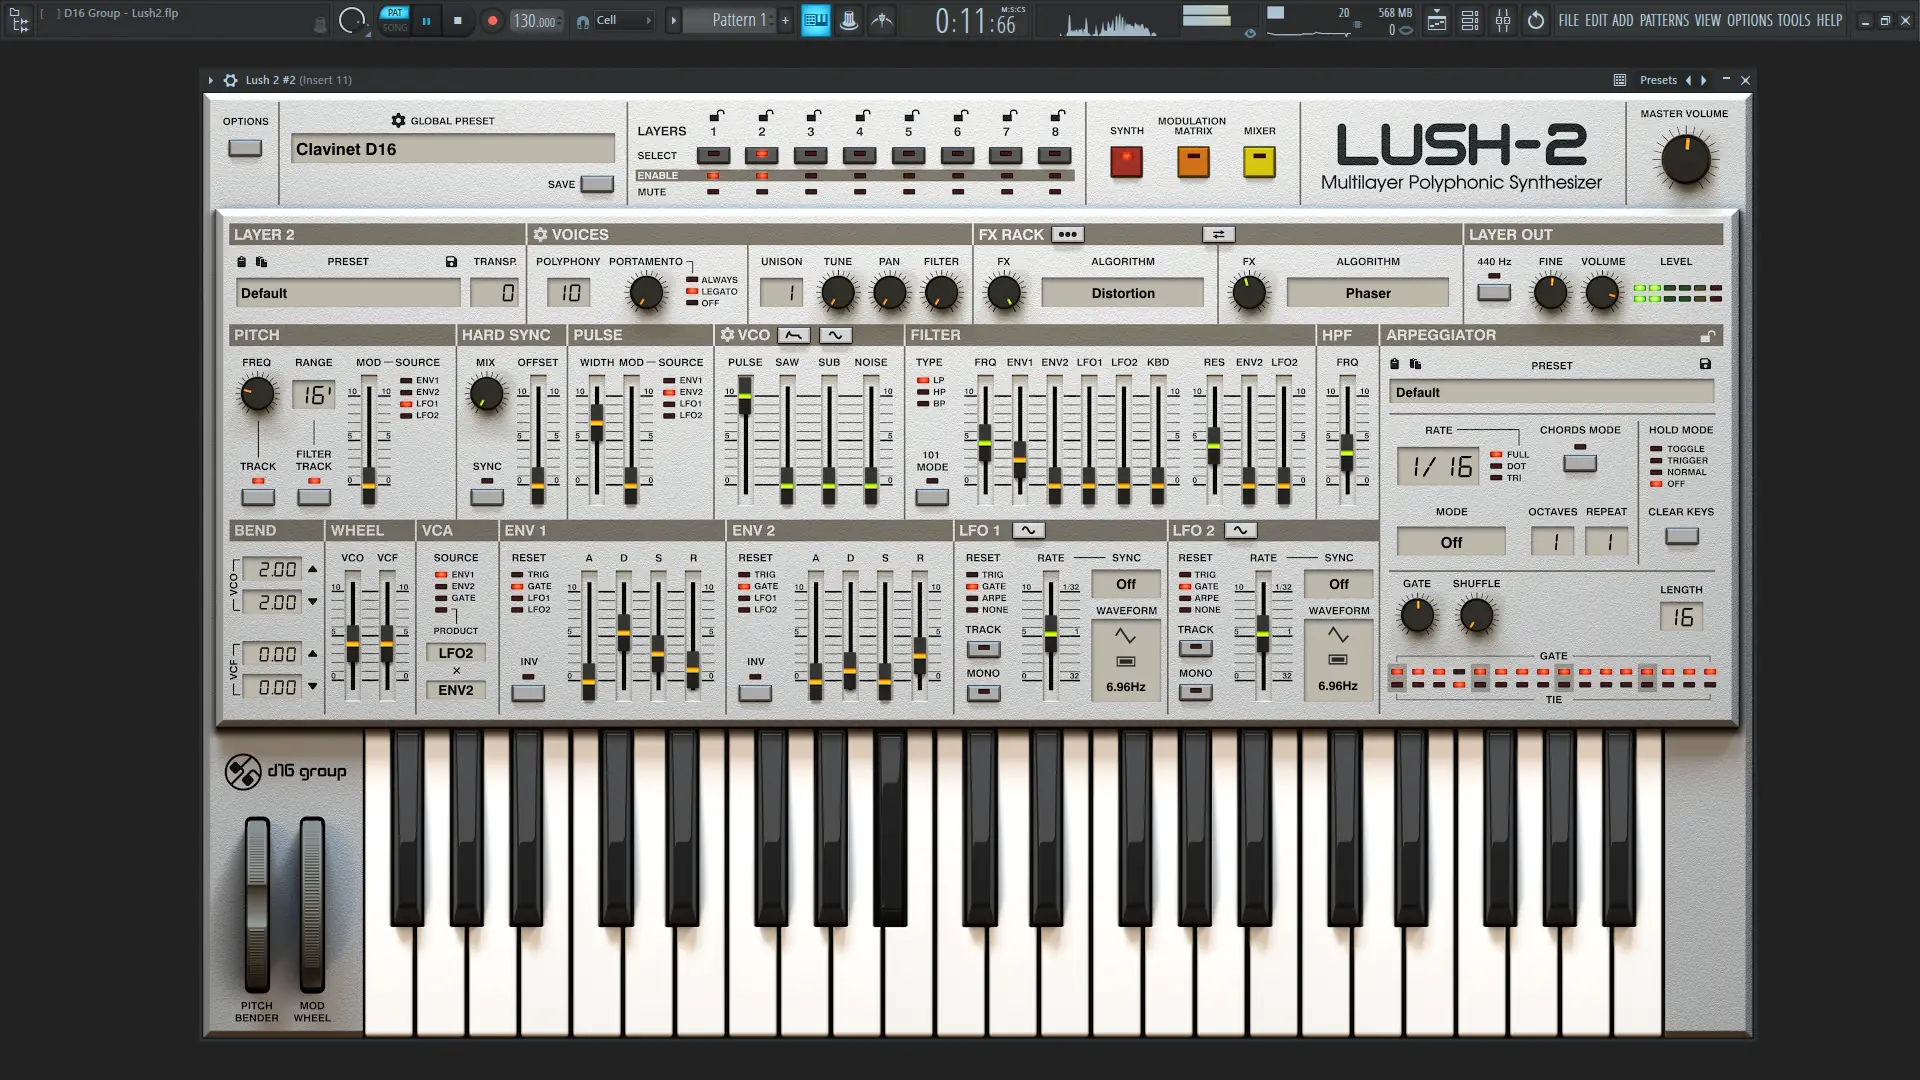1920x1080 pixels.
Task: Open the FX Distortion algorithm selector
Action: (1122, 293)
